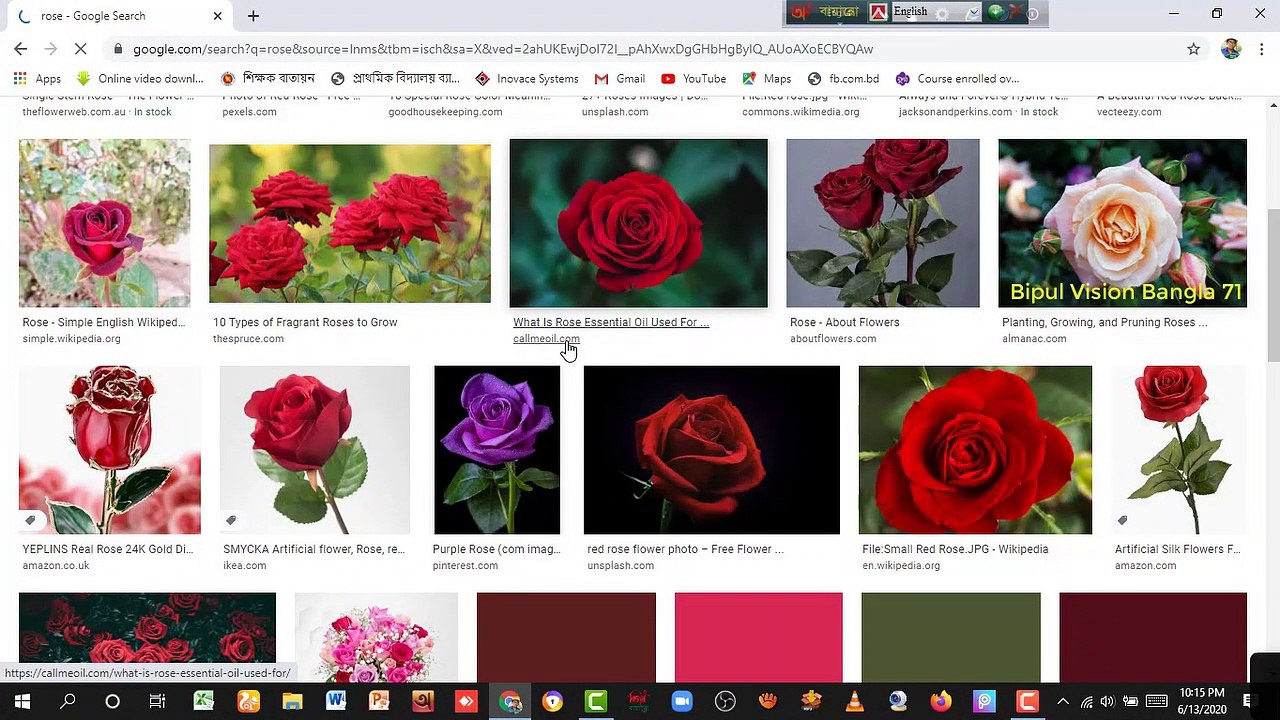
Task: Open the many red roses image in bottom row
Action: (x=147, y=628)
